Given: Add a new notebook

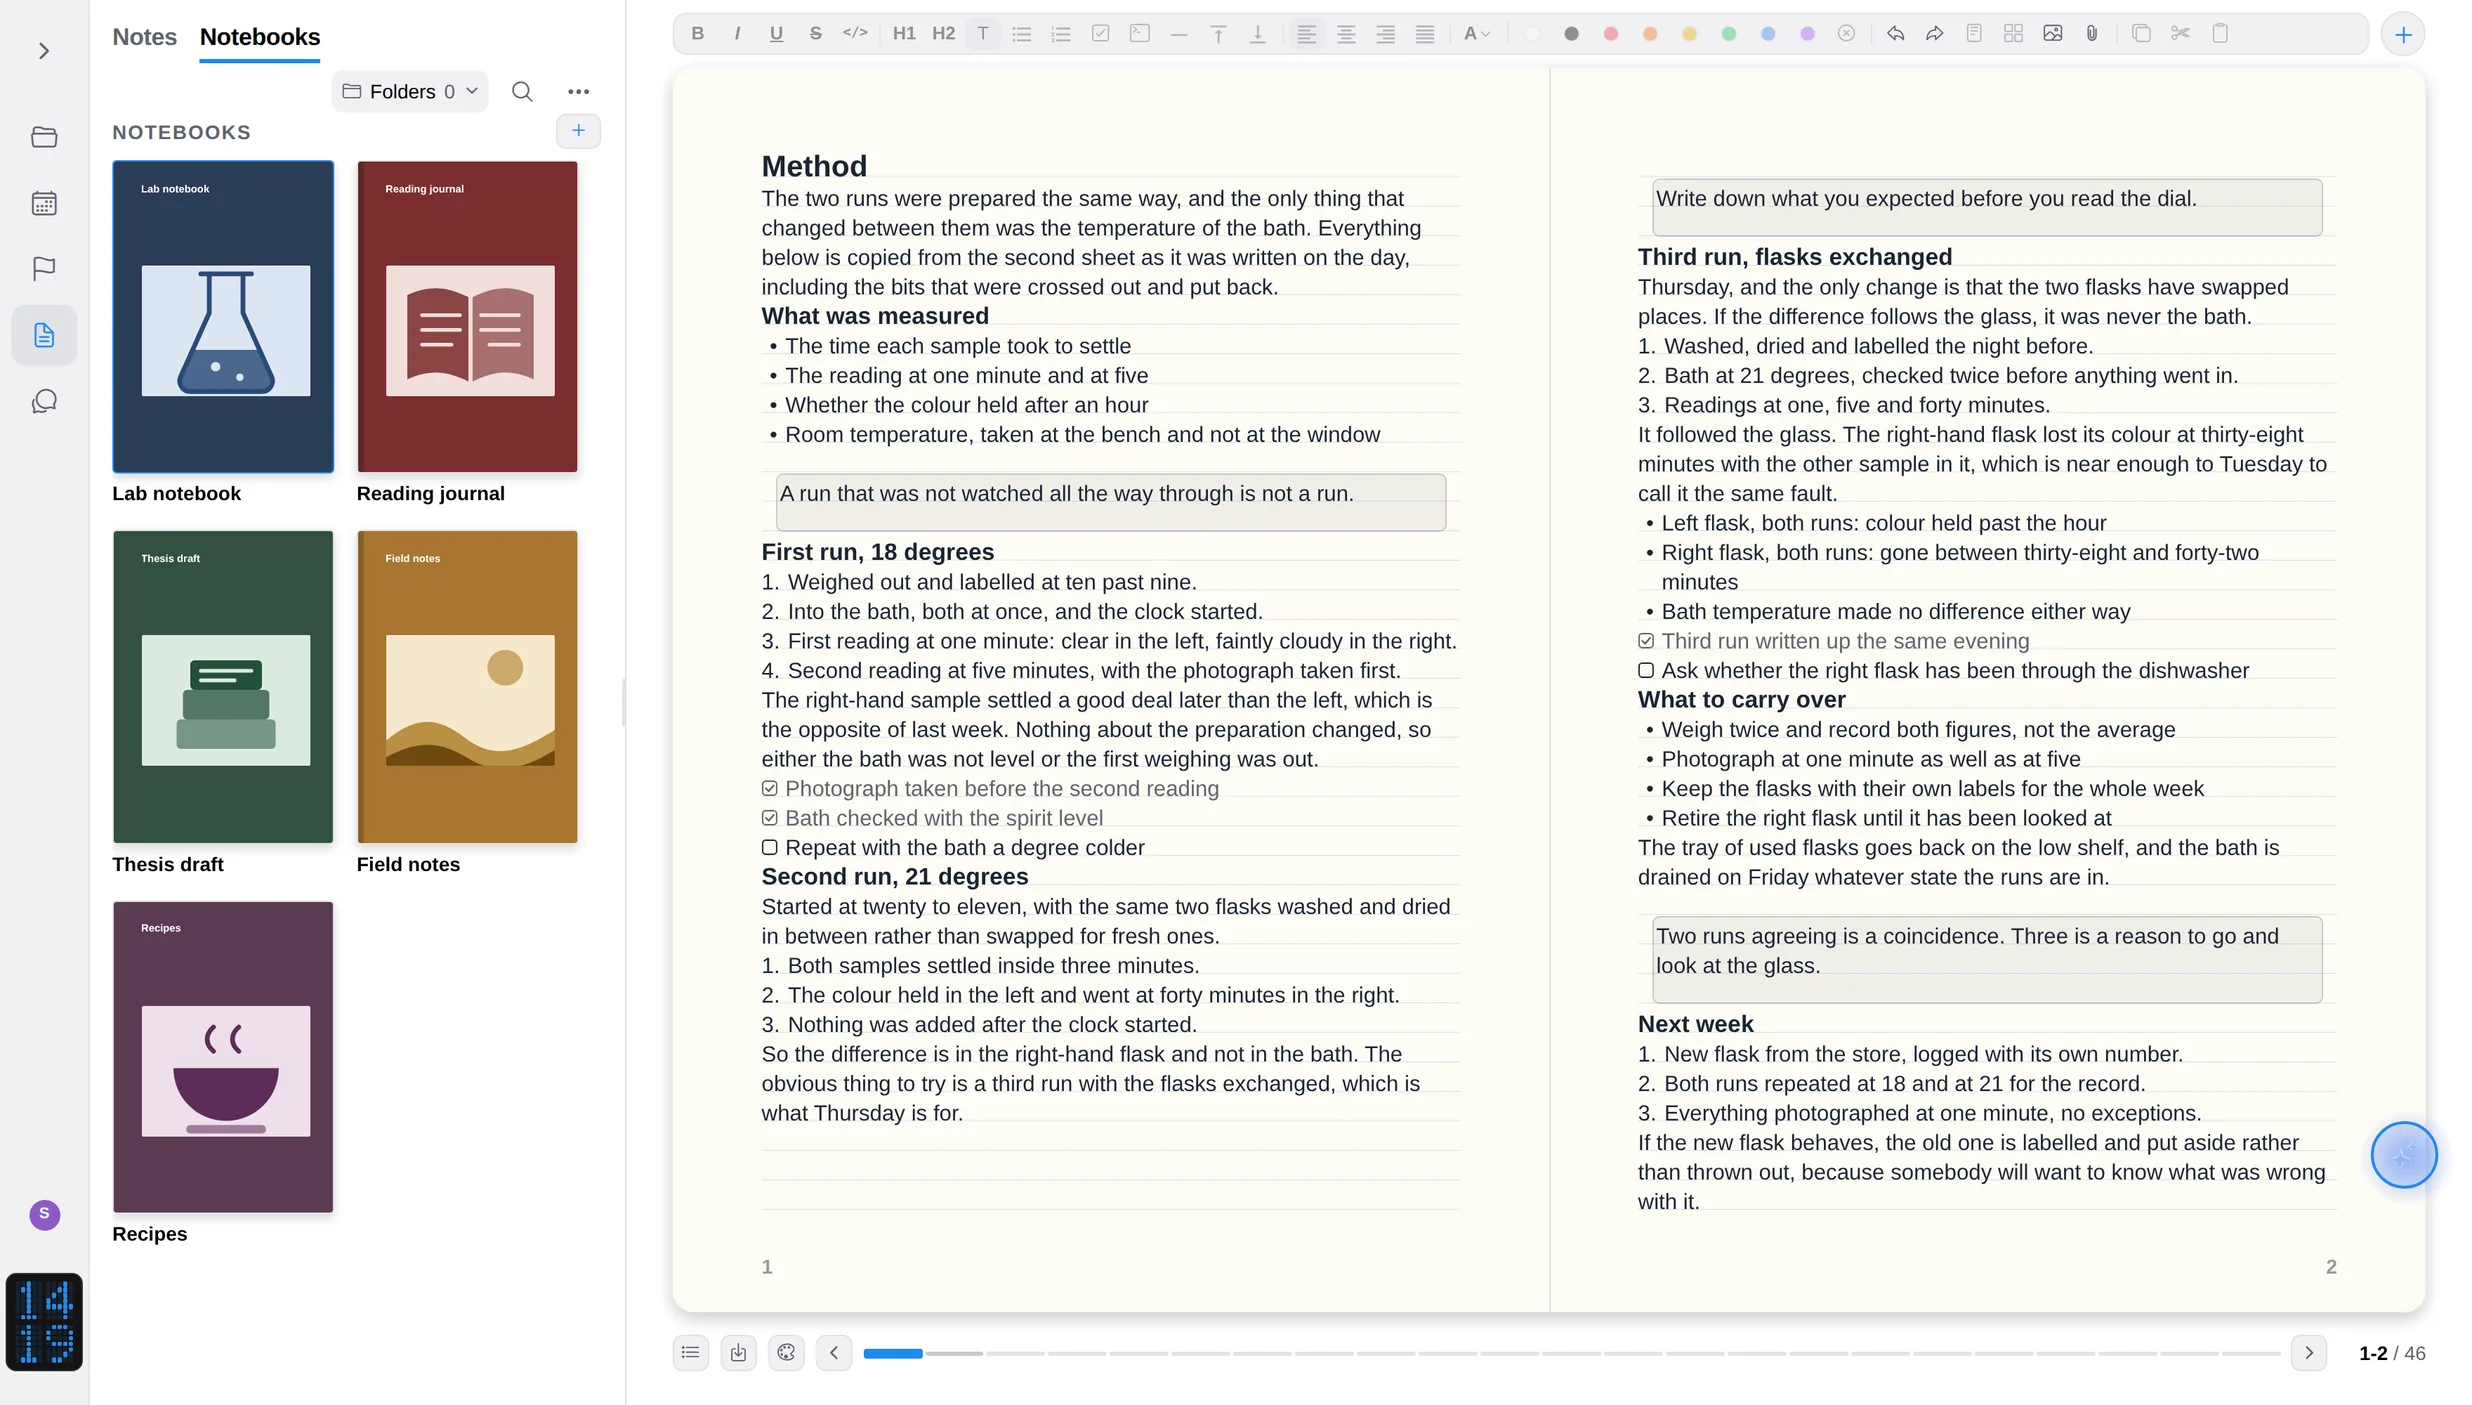Looking at the screenshot, I should pos(578,131).
